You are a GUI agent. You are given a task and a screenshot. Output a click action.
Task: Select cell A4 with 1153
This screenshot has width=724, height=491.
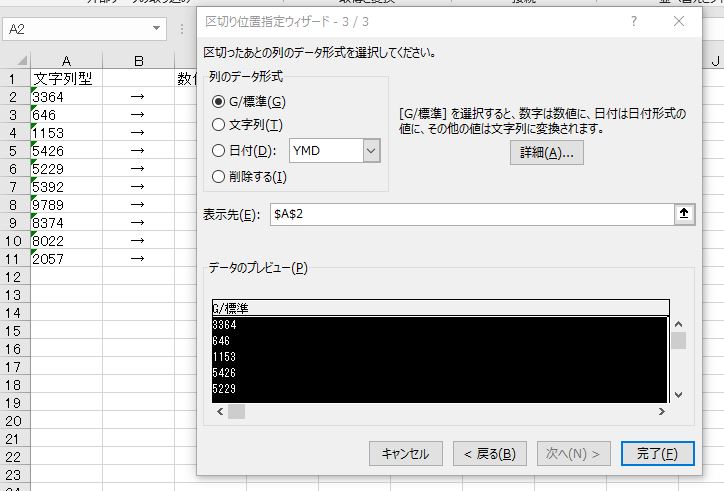click(66, 133)
